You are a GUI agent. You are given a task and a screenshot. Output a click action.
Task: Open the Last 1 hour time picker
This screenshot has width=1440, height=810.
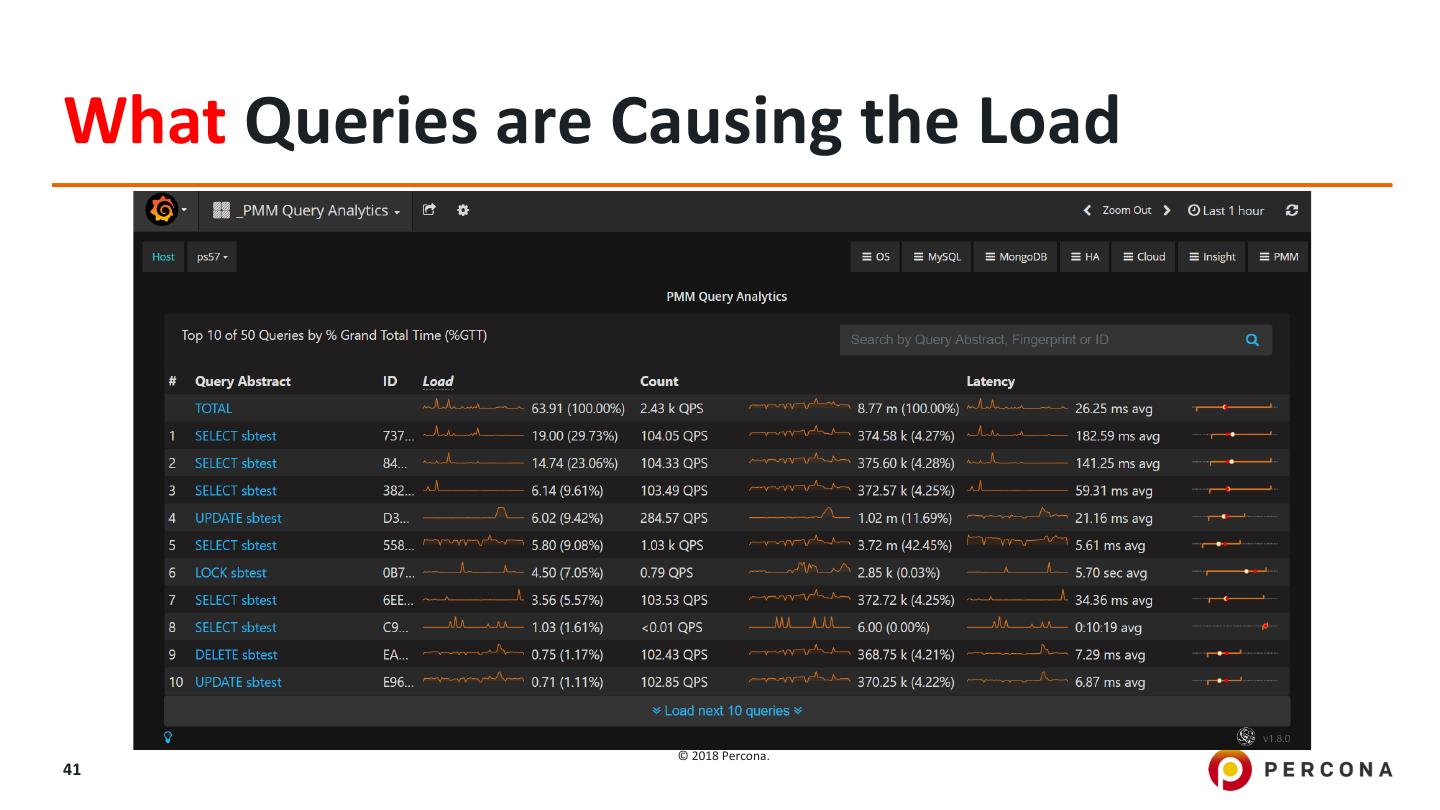(x=1226, y=210)
